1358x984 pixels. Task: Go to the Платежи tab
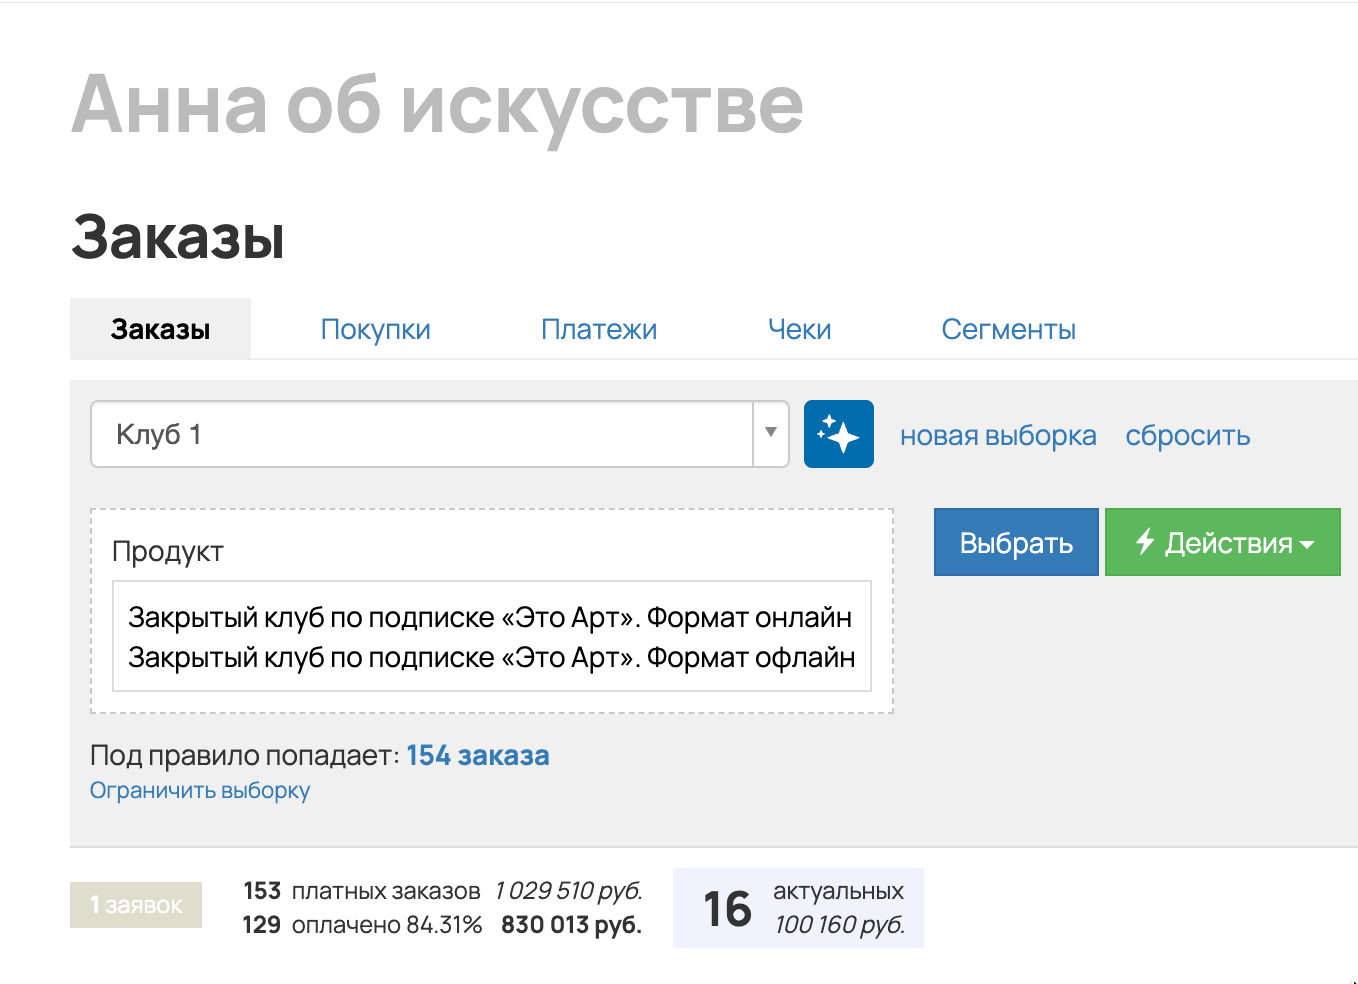pyautogui.click(x=599, y=329)
